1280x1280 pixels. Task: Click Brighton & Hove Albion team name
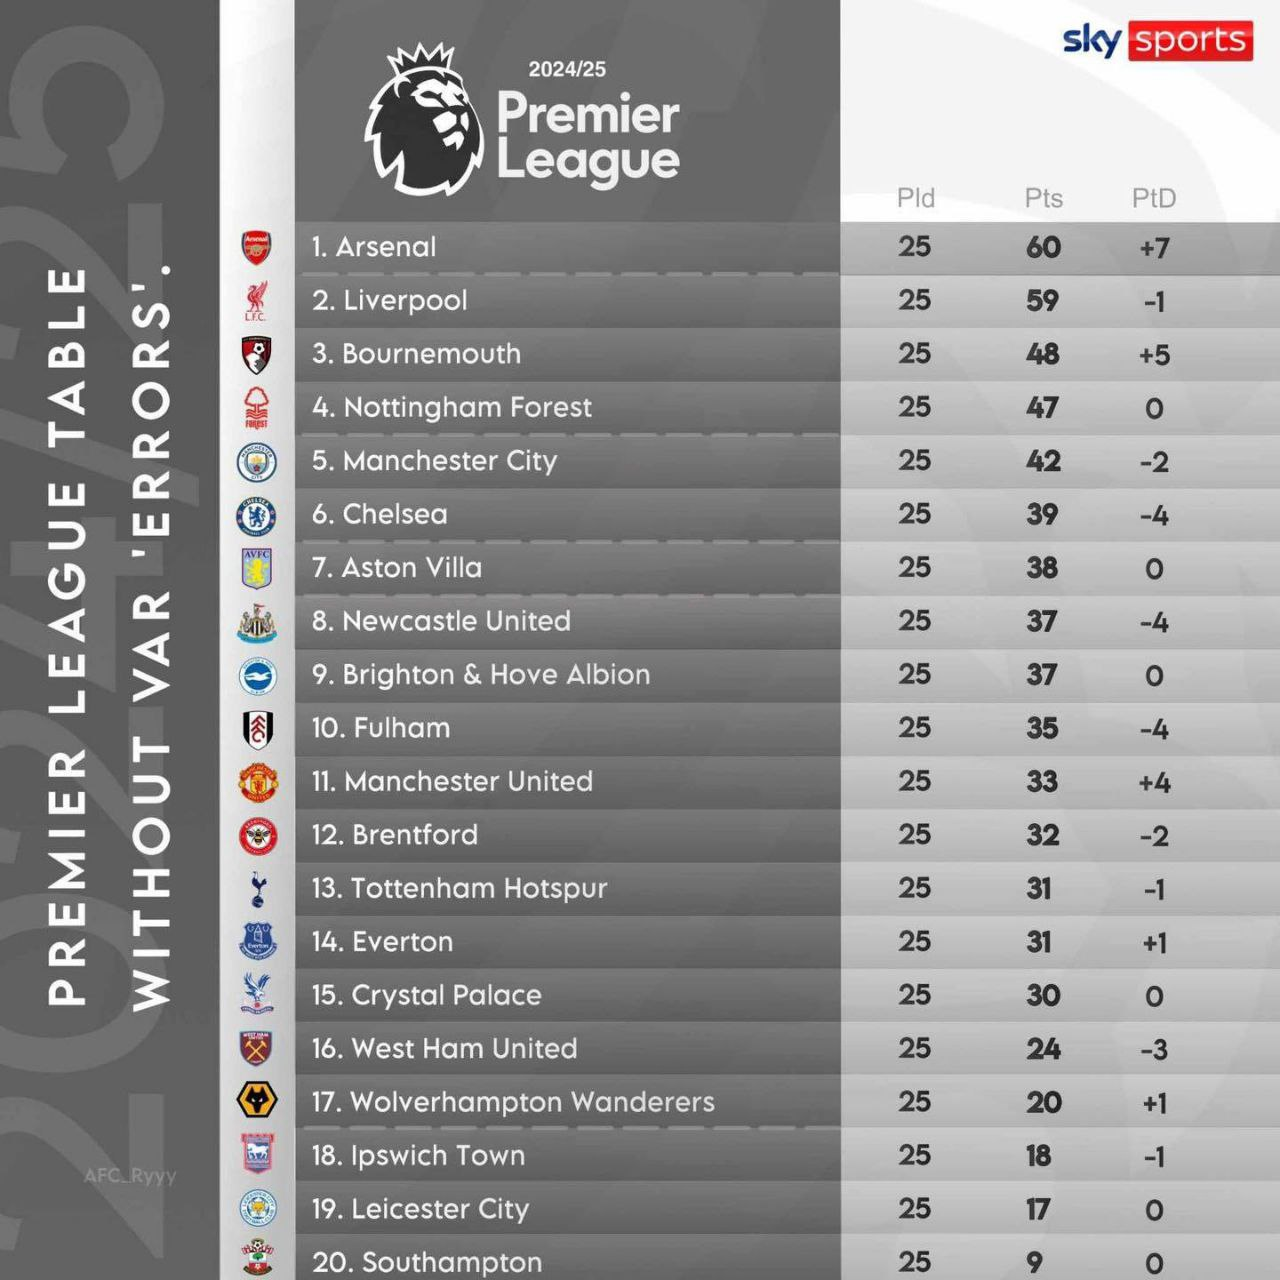pos(496,675)
